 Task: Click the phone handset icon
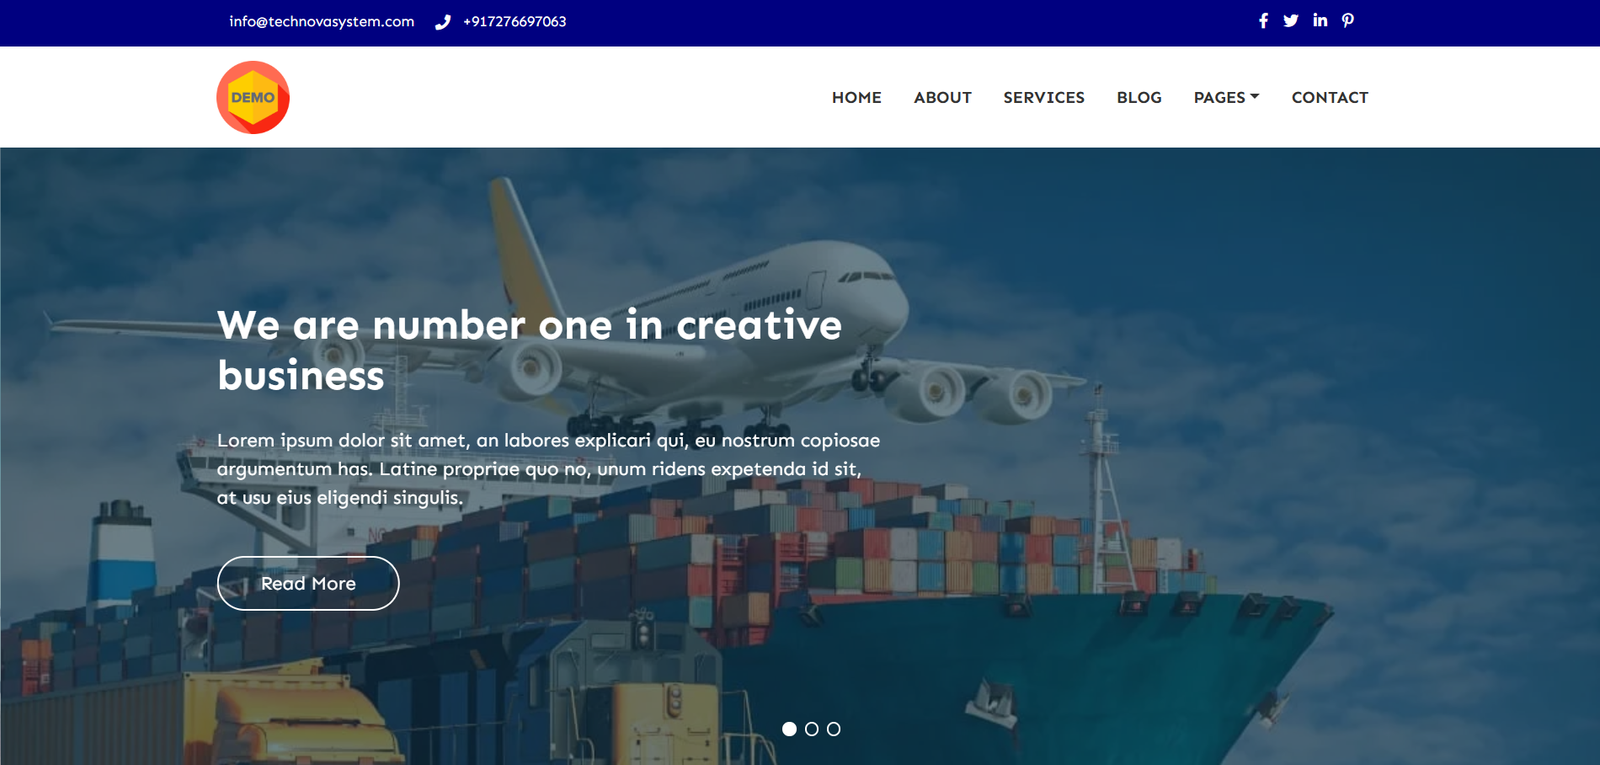pyautogui.click(x=443, y=22)
